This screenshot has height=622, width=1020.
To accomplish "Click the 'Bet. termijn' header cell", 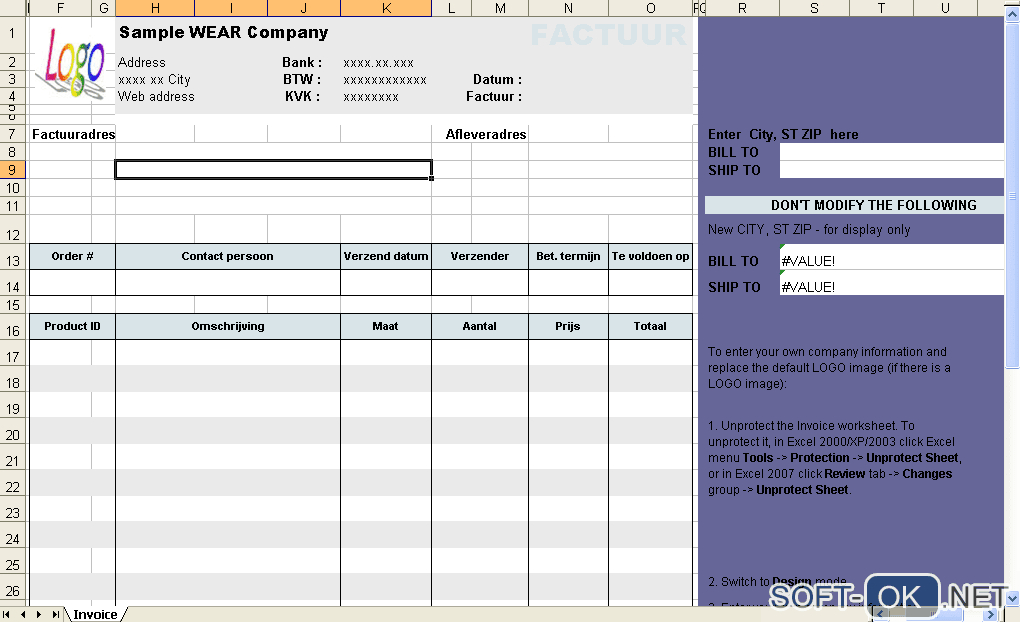I will [x=568, y=256].
